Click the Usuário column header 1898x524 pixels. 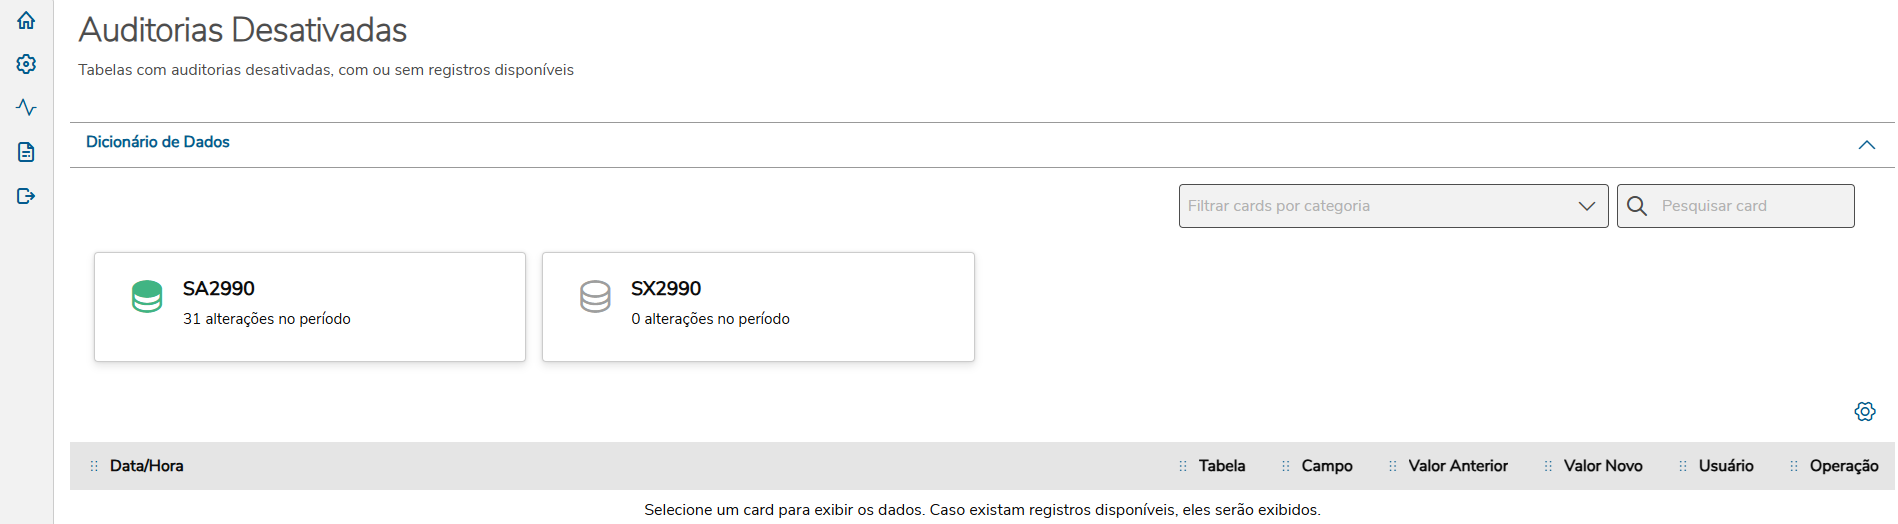pos(1725,466)
